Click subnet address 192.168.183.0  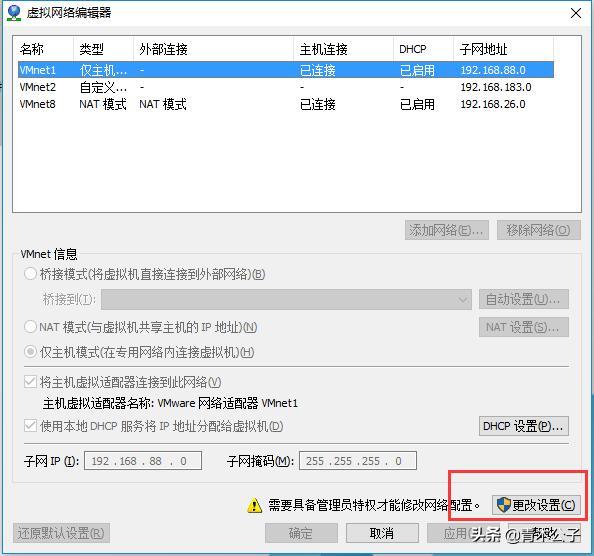click(496, 87)
